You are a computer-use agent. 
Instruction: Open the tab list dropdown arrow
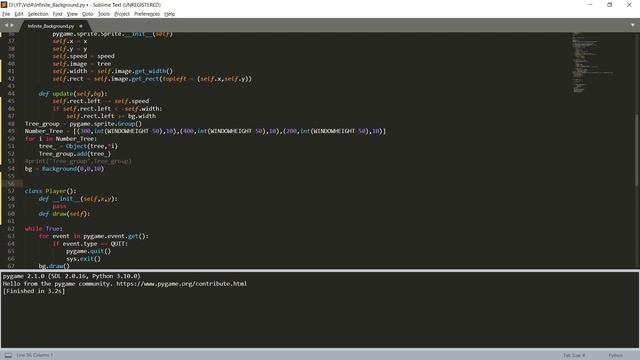(633, 25)
